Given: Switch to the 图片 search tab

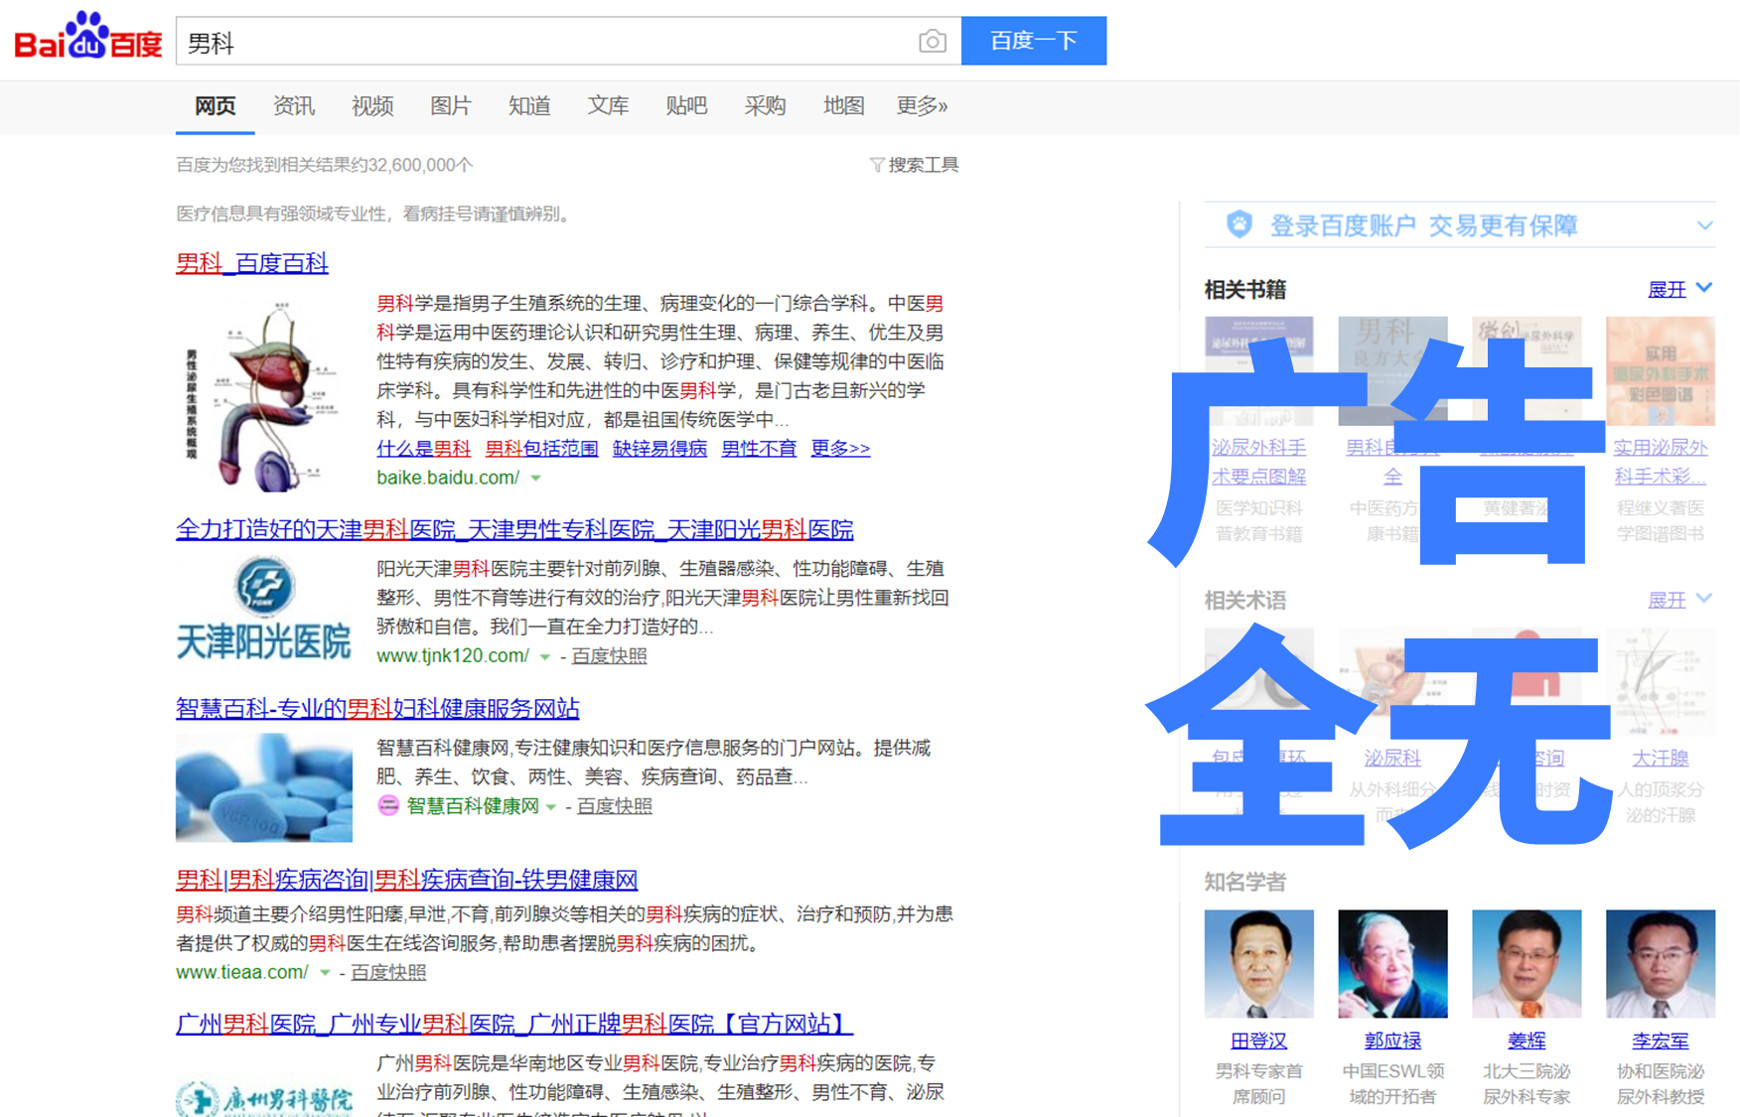Looking at the screenshot, I should point(450,106).
